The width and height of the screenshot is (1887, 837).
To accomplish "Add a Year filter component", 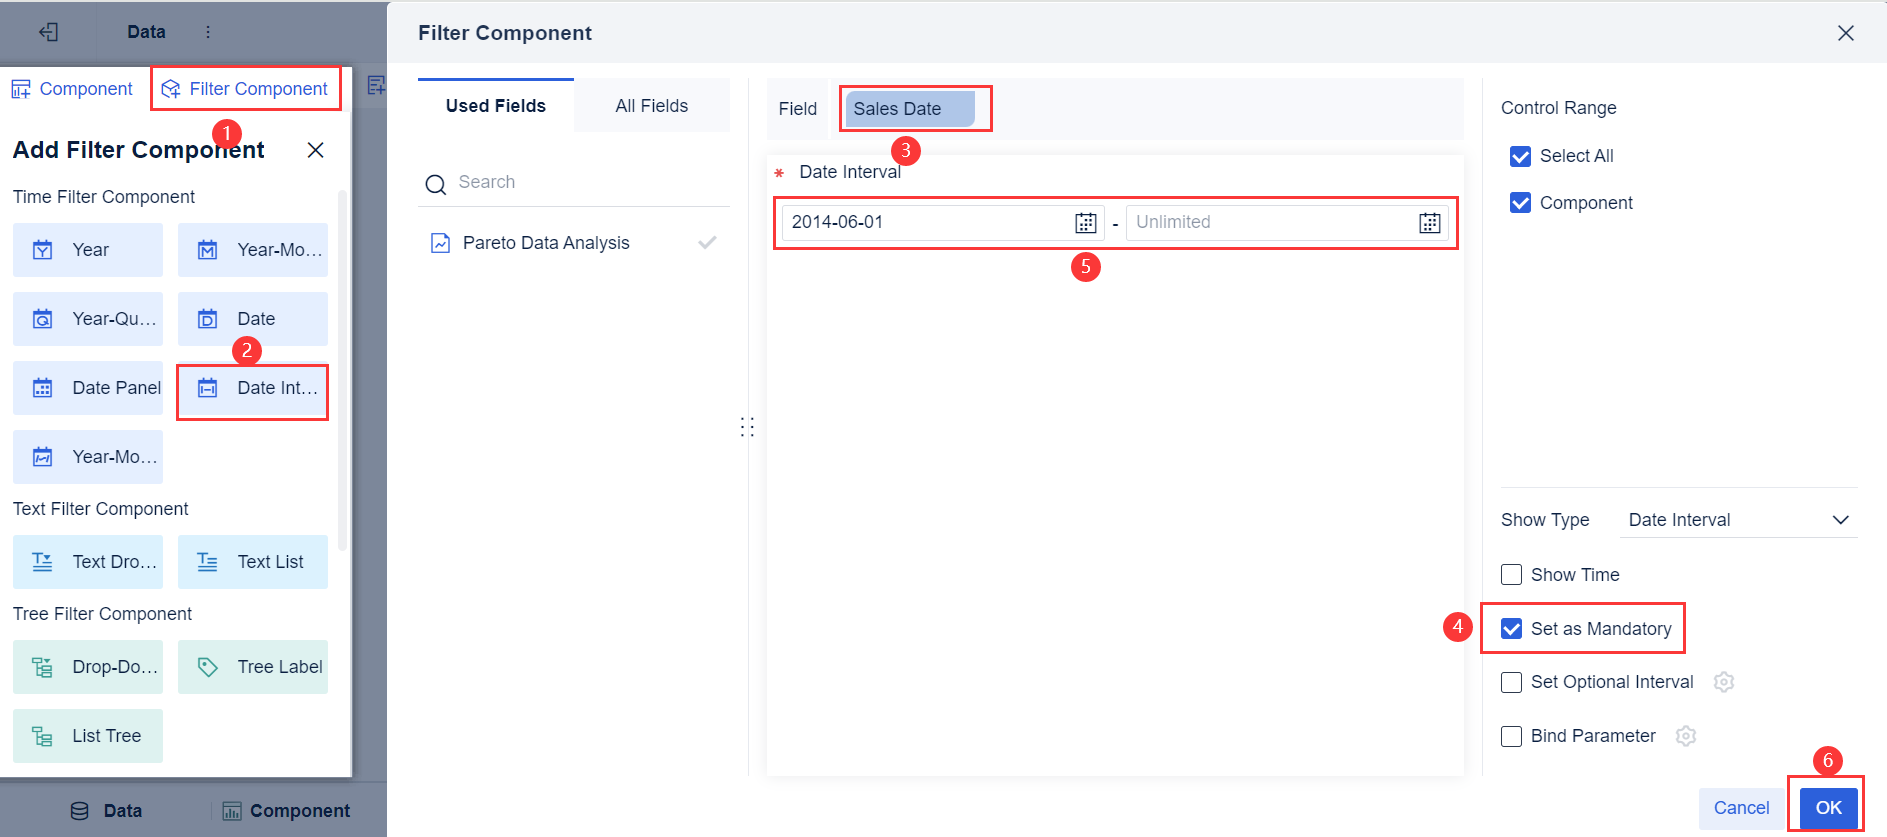I will 88,250.
